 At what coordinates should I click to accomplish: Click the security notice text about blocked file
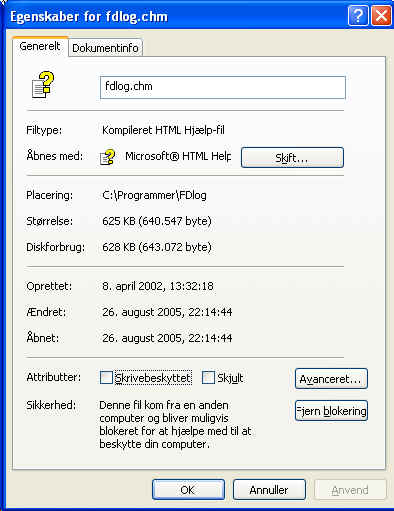tap(175, 424)
